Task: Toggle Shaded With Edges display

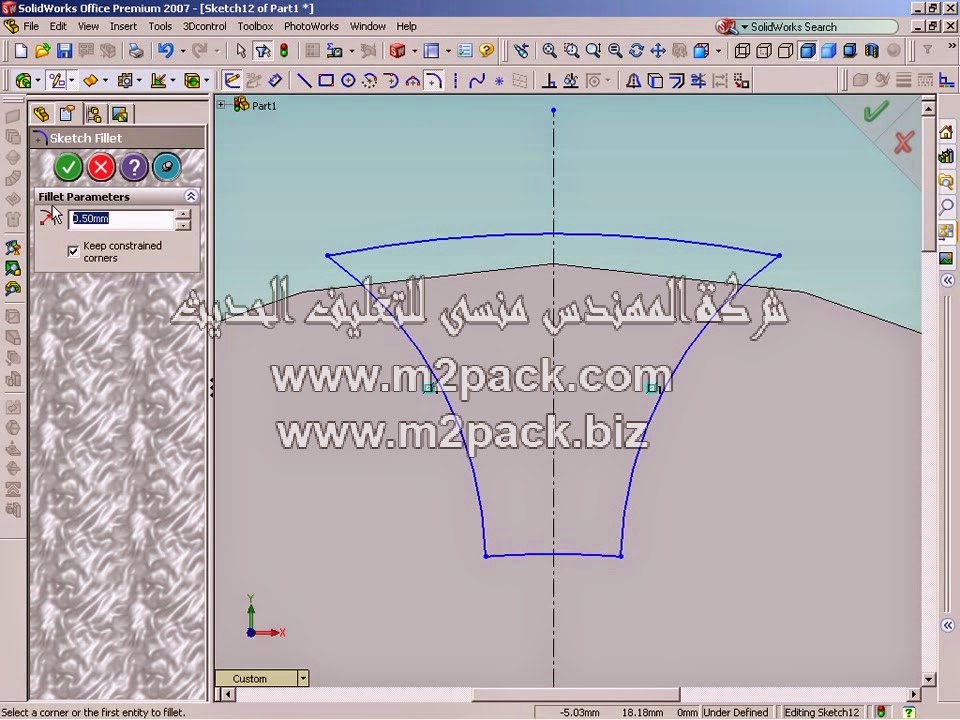Action: tap(808, 51)
